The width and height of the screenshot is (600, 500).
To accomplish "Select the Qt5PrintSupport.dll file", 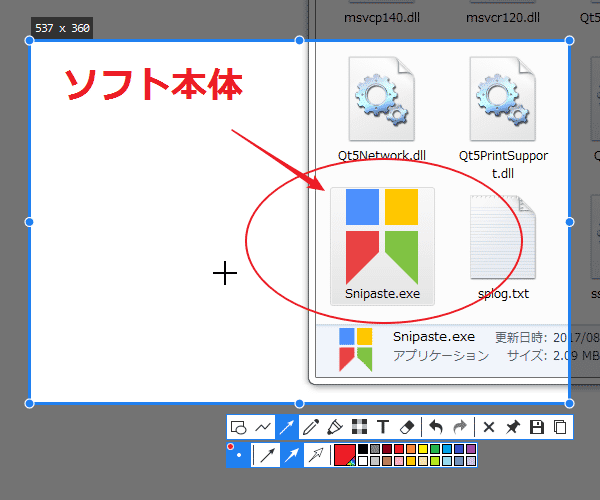I will coord(503,118).
